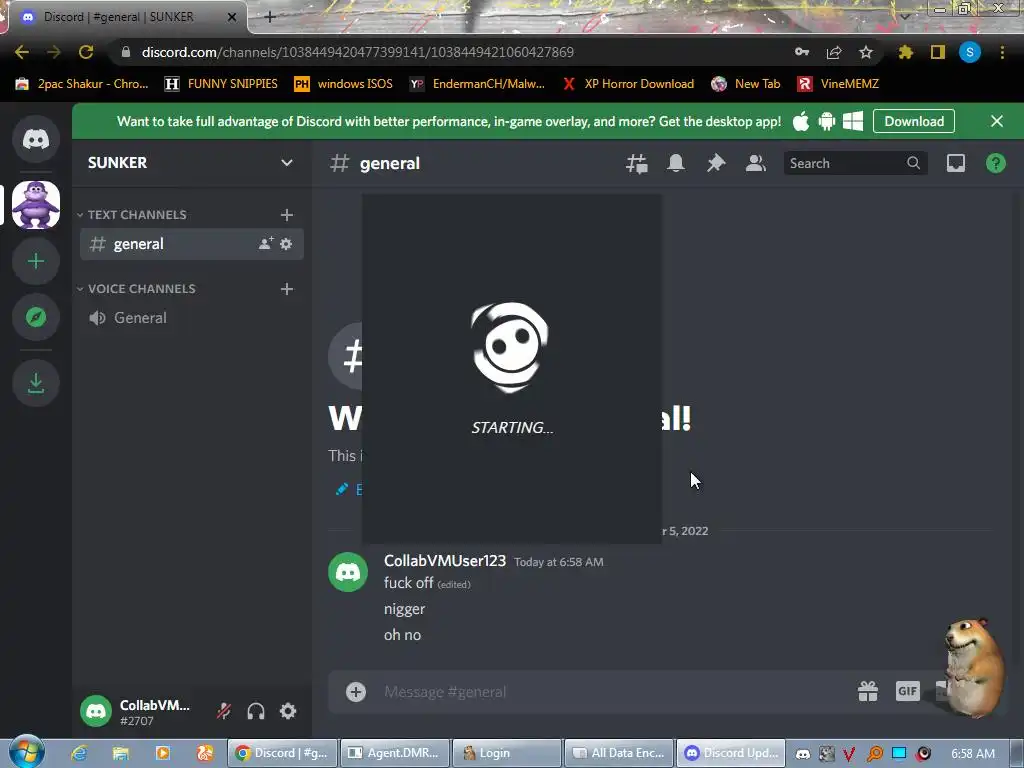Toggle deafen headphones in user panel
This screenshot has height=768, width=1024.
point(256,711)
